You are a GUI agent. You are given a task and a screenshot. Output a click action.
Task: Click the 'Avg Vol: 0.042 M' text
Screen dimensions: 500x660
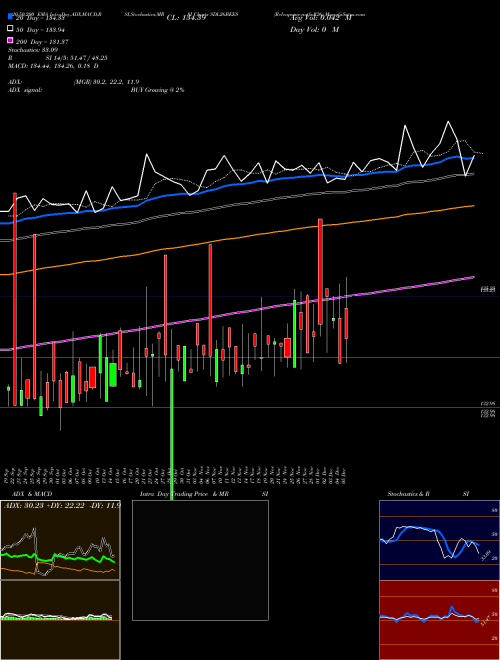coord(320,18)
